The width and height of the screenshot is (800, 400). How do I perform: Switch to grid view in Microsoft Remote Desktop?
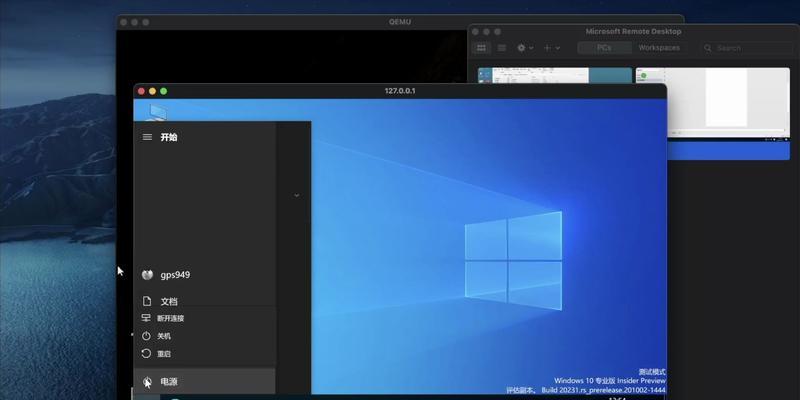(x=481, y=48)
